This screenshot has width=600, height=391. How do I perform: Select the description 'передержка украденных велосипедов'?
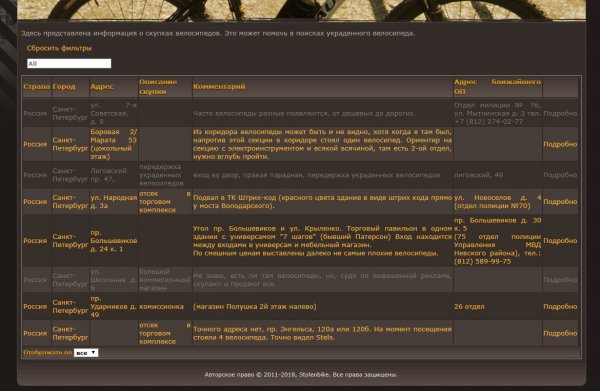tap(161, 175)
